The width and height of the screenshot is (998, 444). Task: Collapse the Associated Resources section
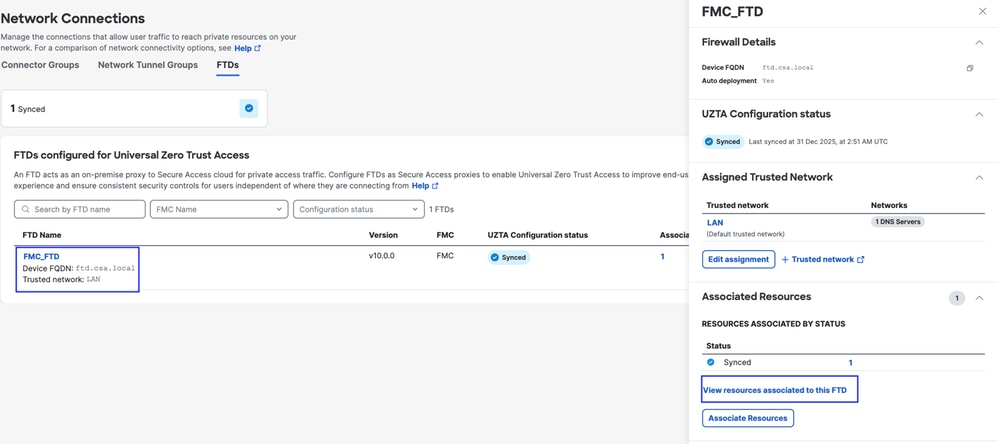coord(979,298)
